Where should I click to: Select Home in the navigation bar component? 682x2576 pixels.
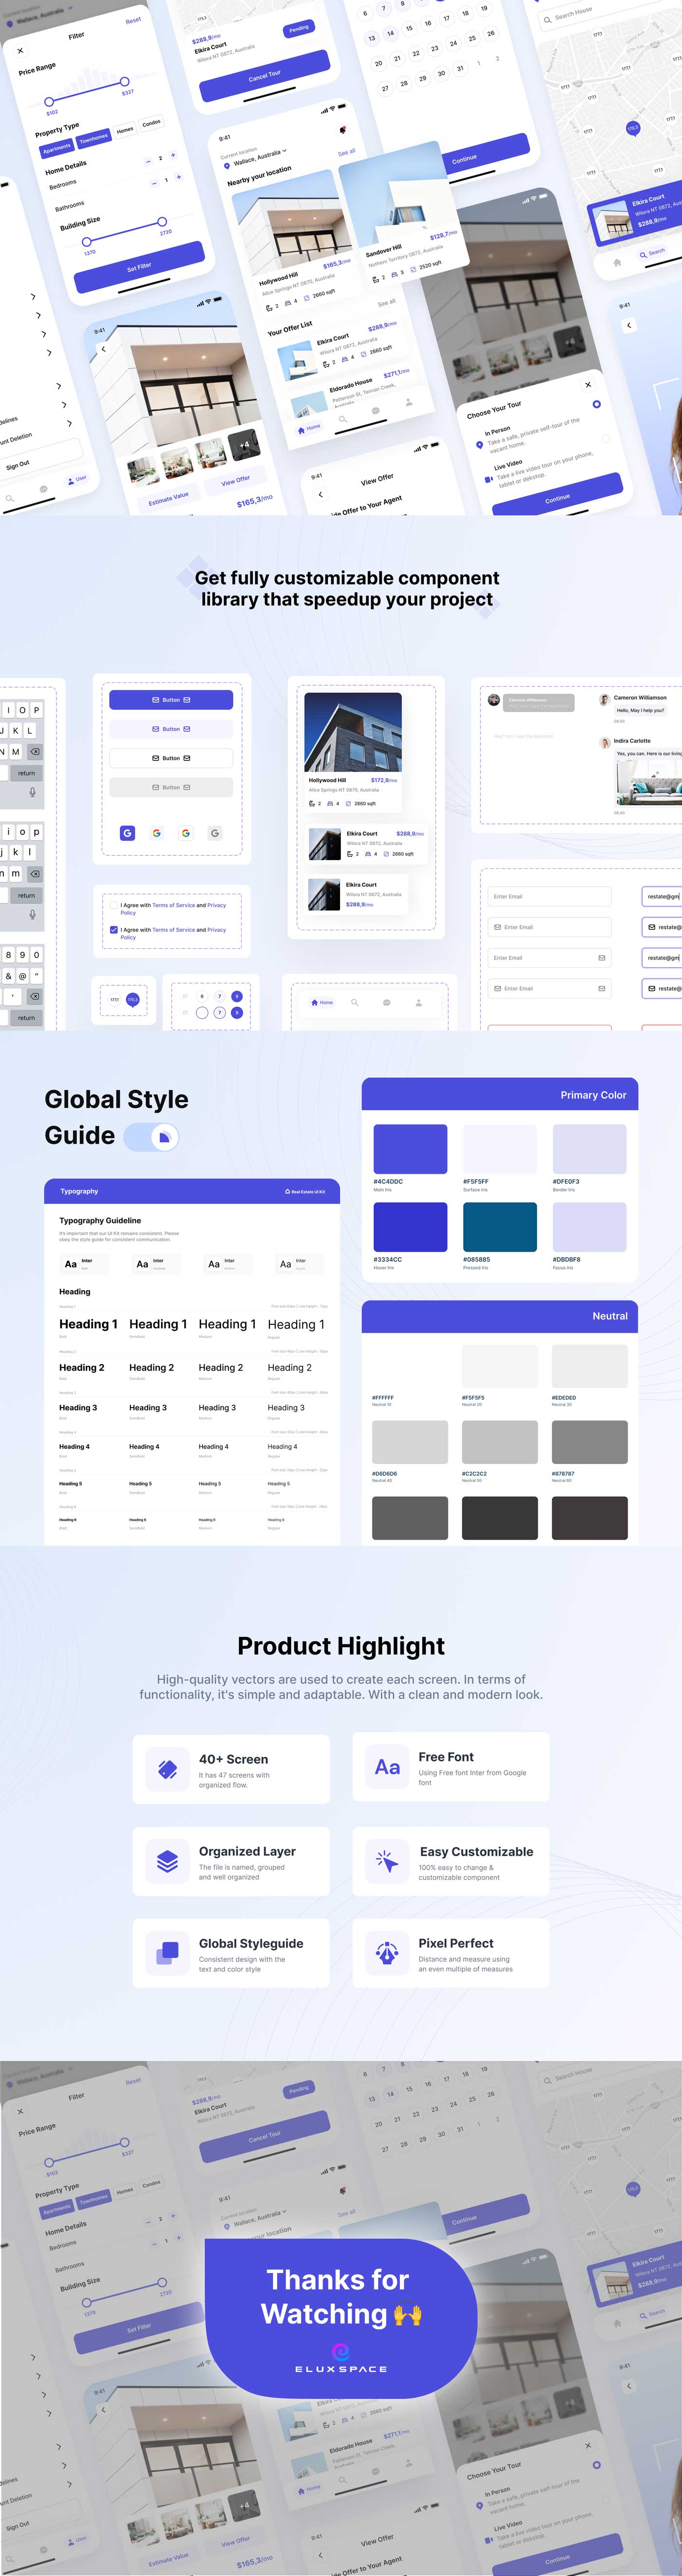tap(322, 1002)
